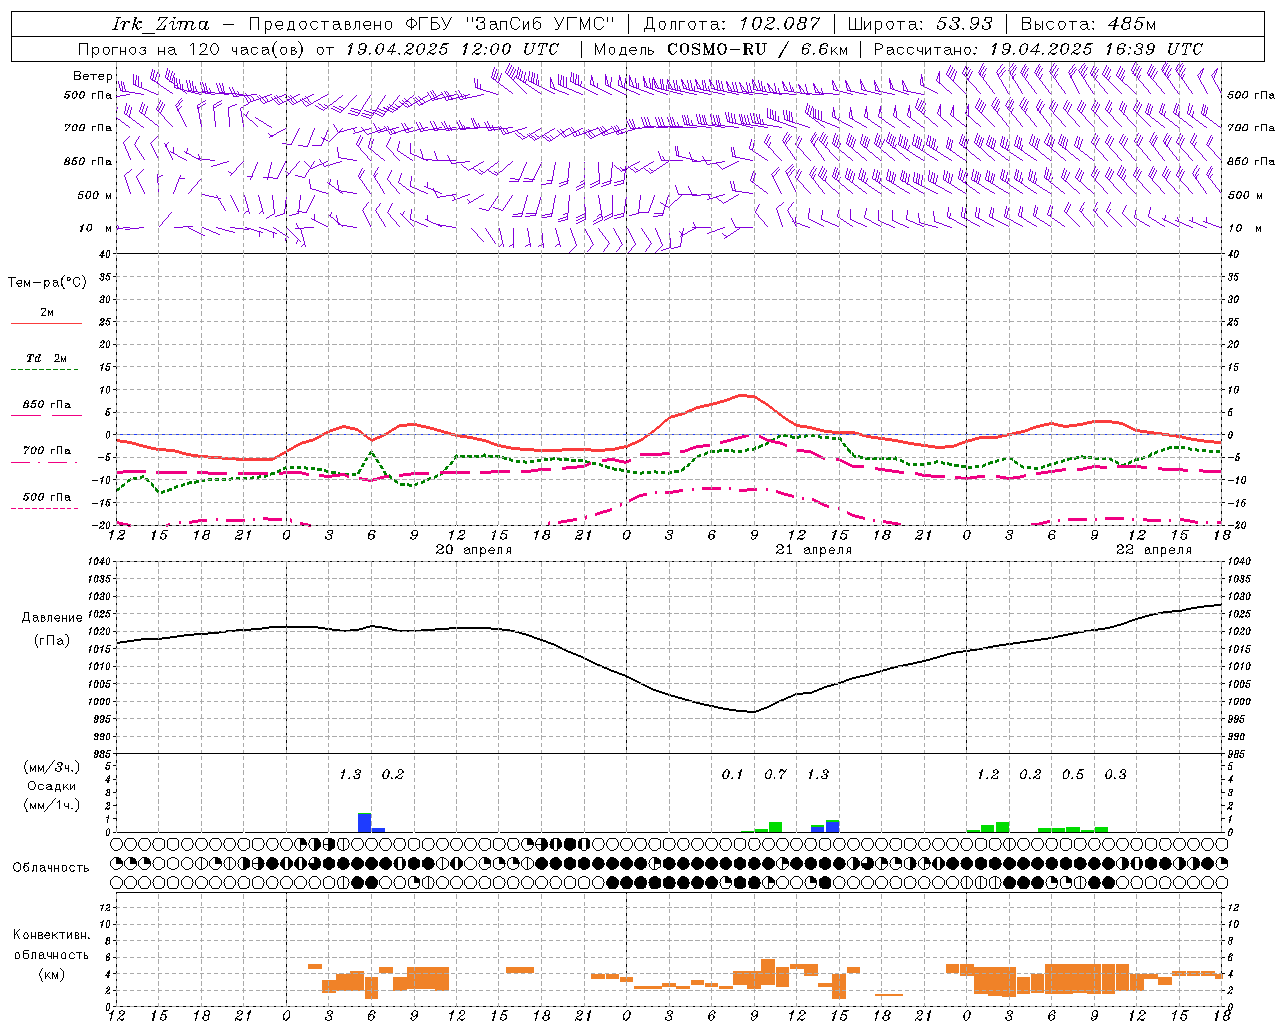The height and width of the screenshot is (1024, 1280).
Task: Click the "Конвективн." convective cloud label
Action: tap(51, 935)
